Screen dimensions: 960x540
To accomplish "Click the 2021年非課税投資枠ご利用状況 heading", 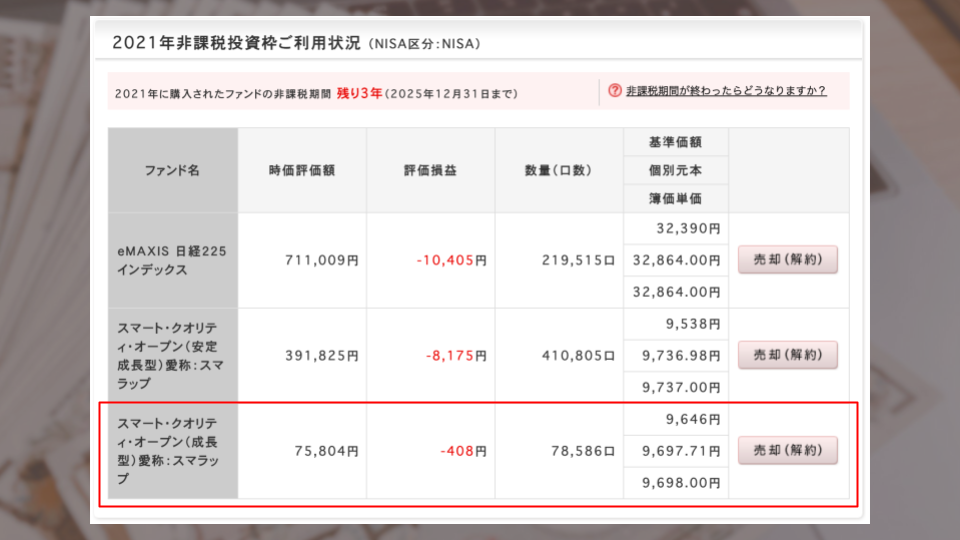I will (x=237, y=43).
